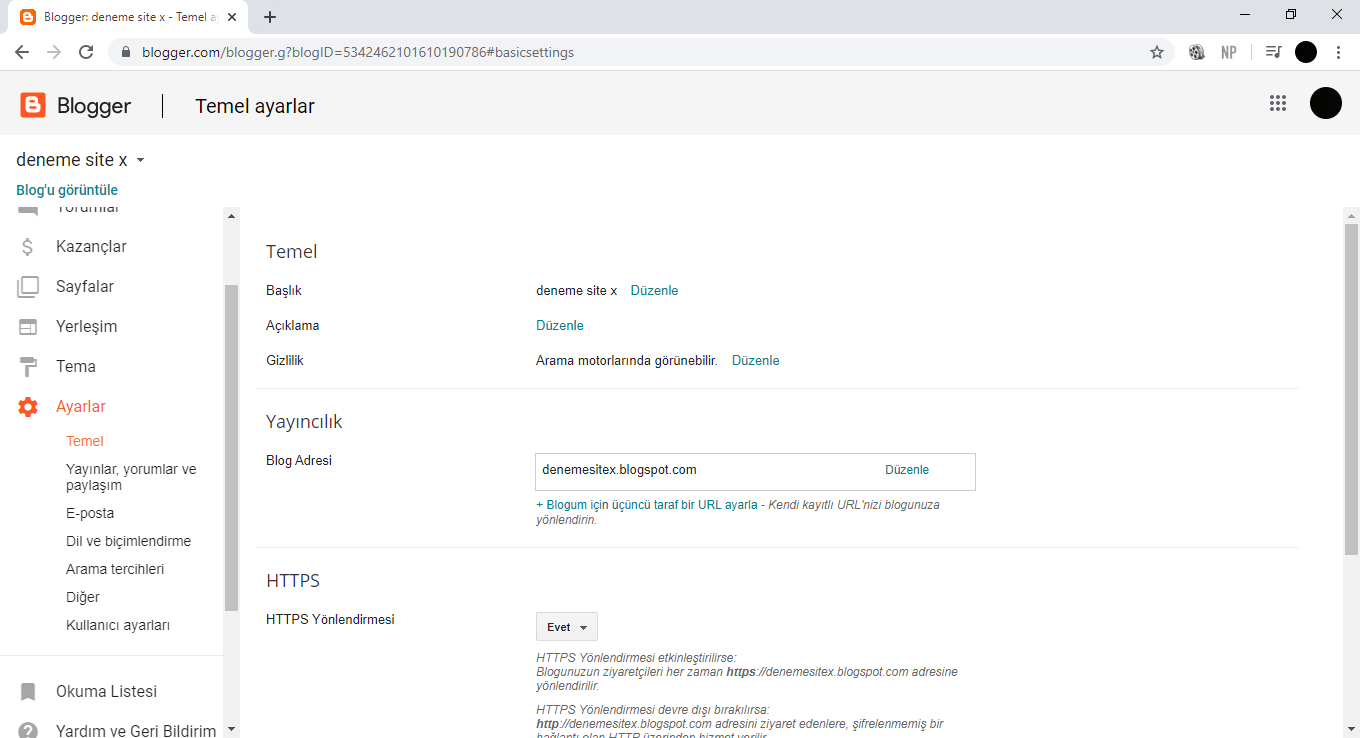Open Dil ve biçimlendirme settings
1360x738 pixels.
click(128, 541)
